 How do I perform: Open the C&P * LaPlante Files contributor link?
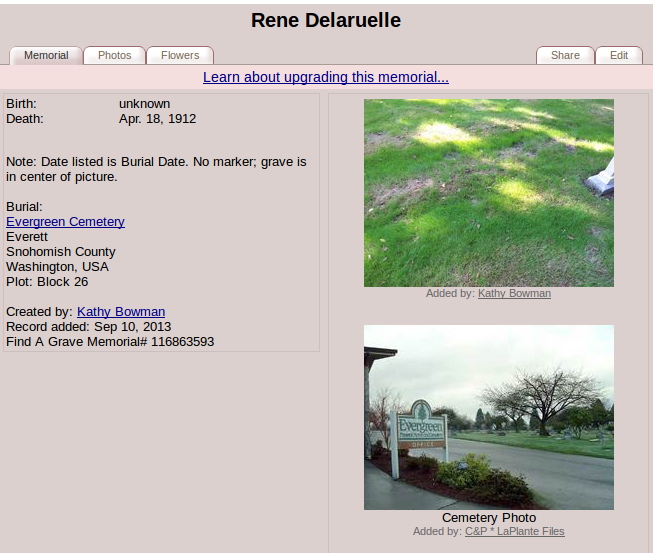coord(514,532)
